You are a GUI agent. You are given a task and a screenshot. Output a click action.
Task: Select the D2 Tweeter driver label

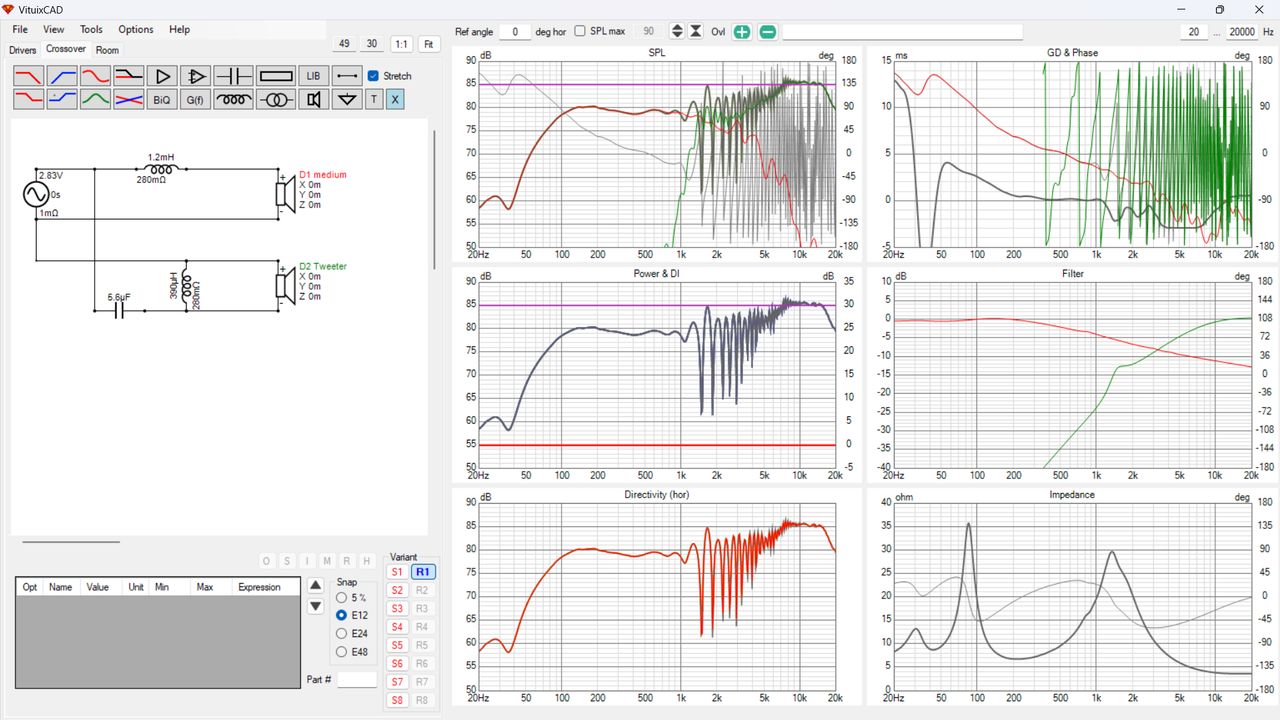(323, 267)
